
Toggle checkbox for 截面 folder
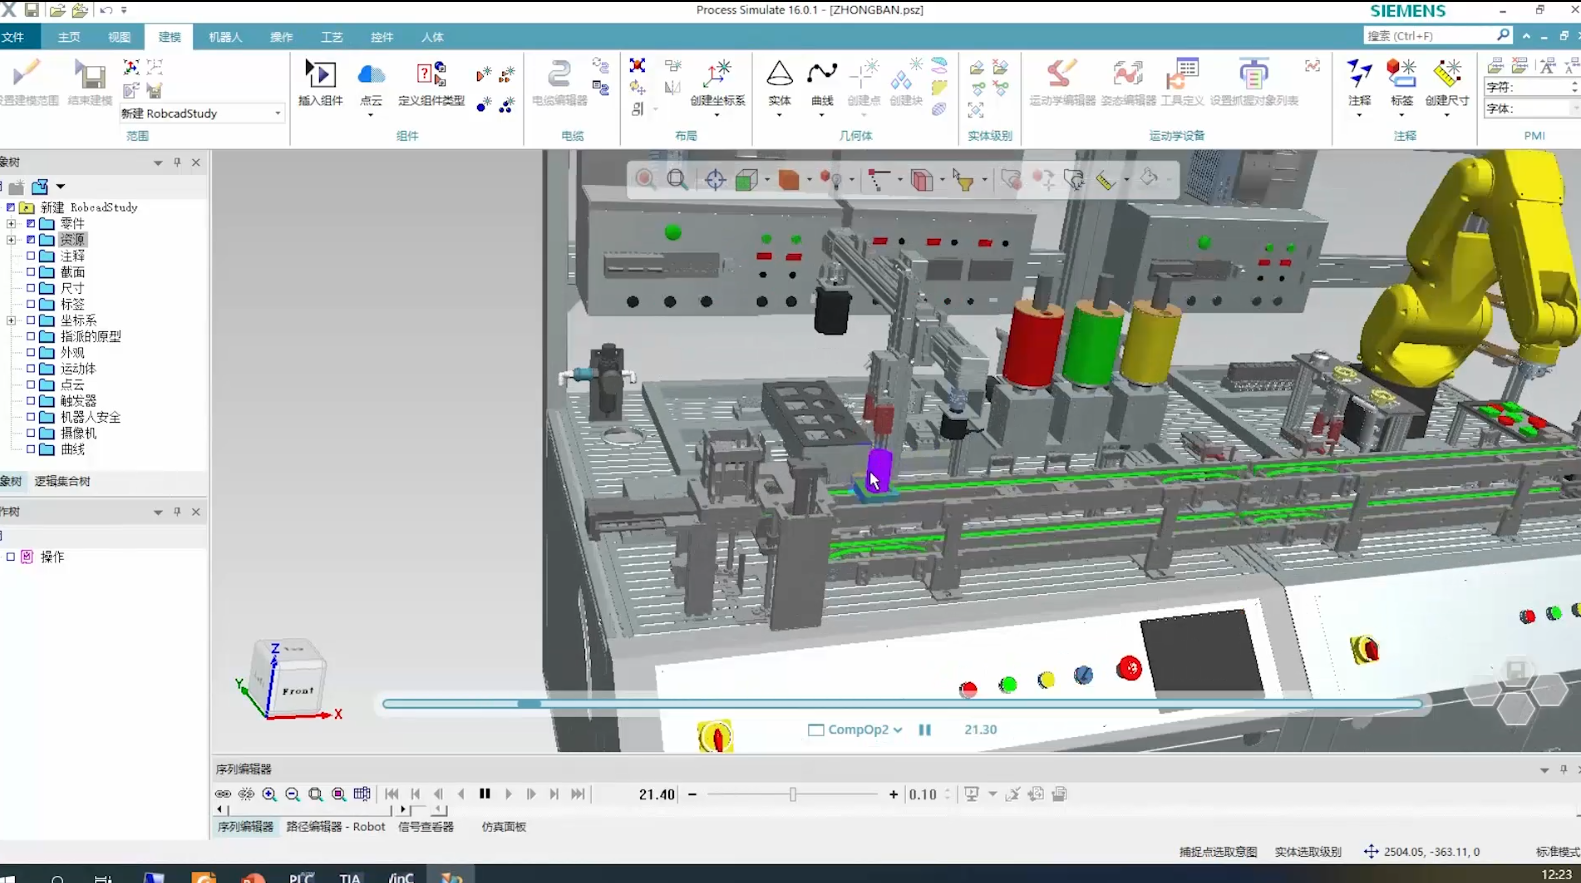coord(30,272)
